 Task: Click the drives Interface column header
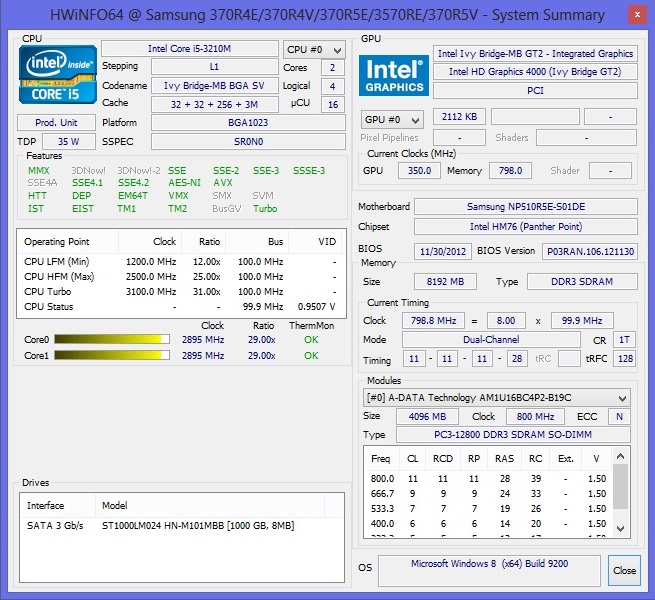[x=58, y=506]
